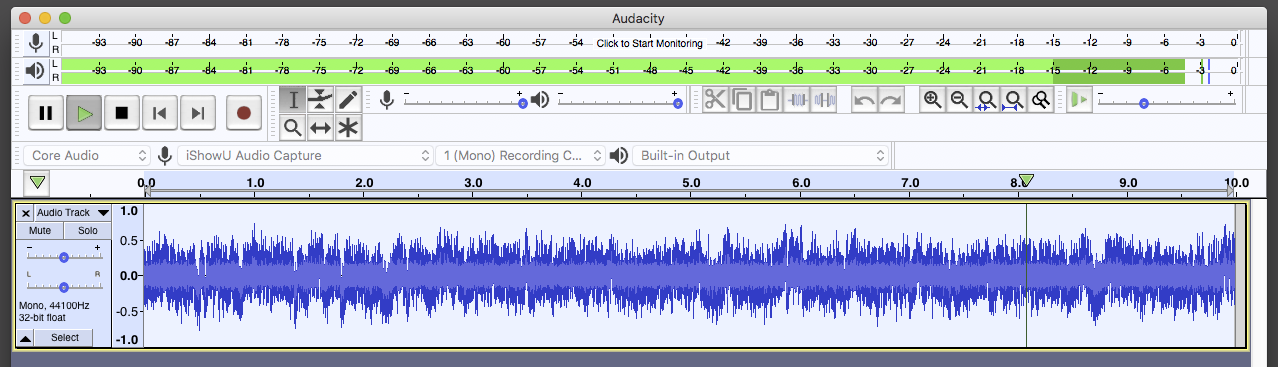Click the Zoom Toggle icon

coord(1040,99)
